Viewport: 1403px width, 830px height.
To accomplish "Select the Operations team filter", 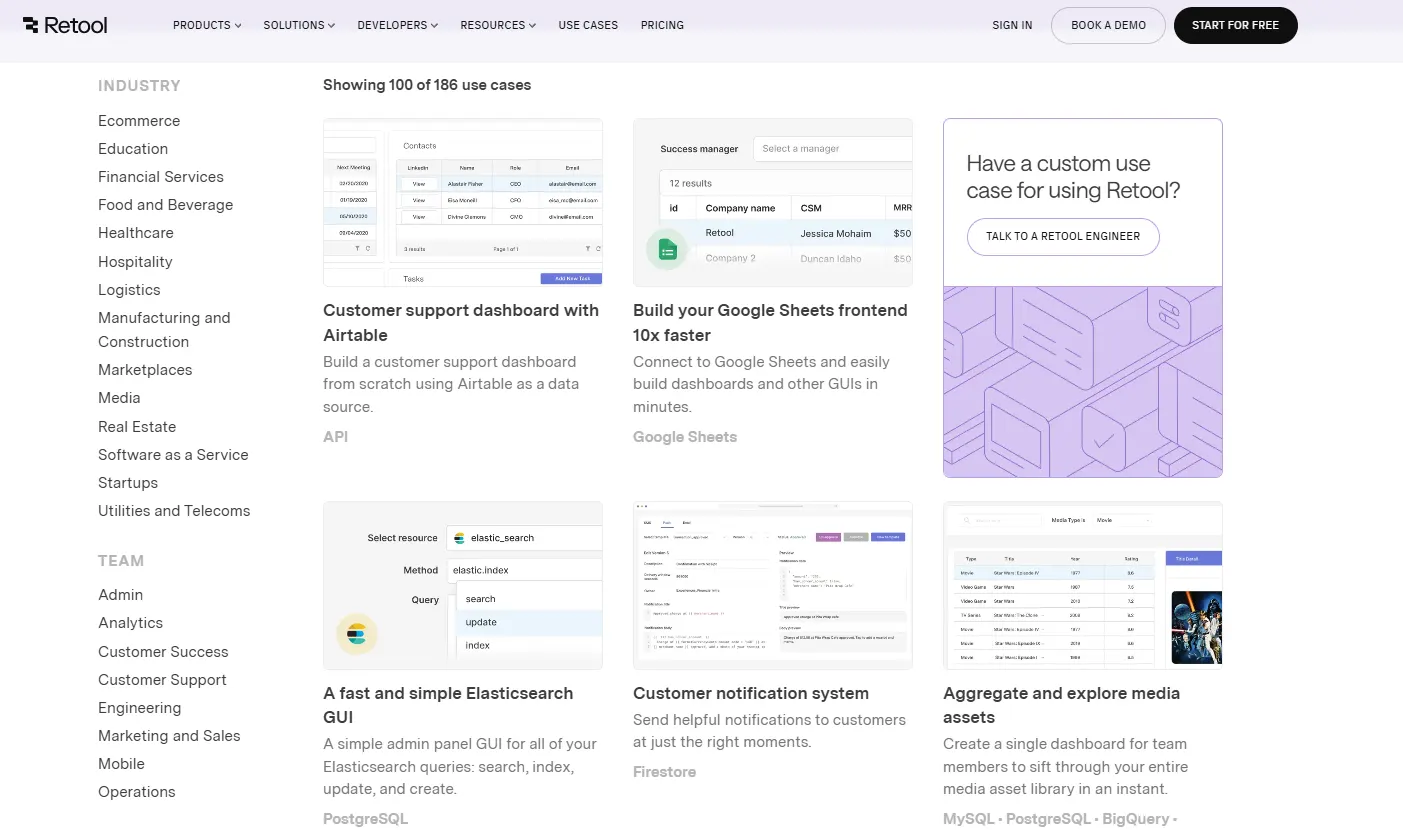I will (137, 792).
